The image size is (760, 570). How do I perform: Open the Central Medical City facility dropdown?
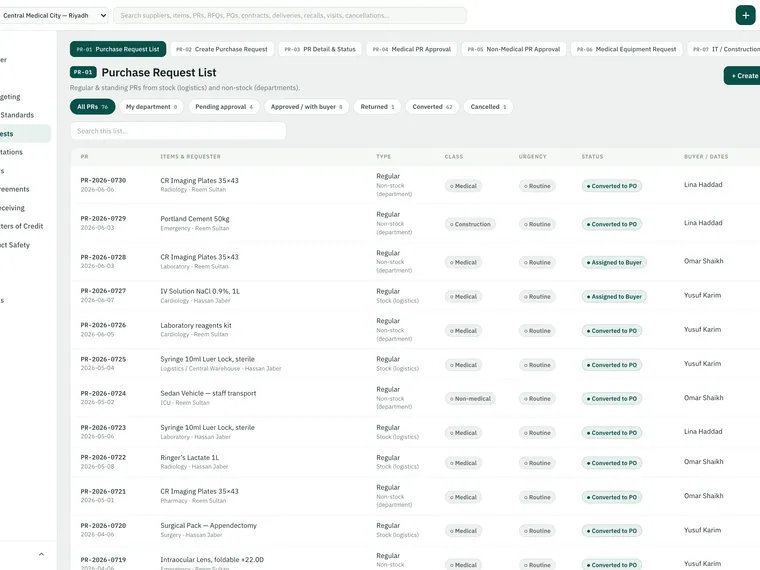(x=53, y=16)
